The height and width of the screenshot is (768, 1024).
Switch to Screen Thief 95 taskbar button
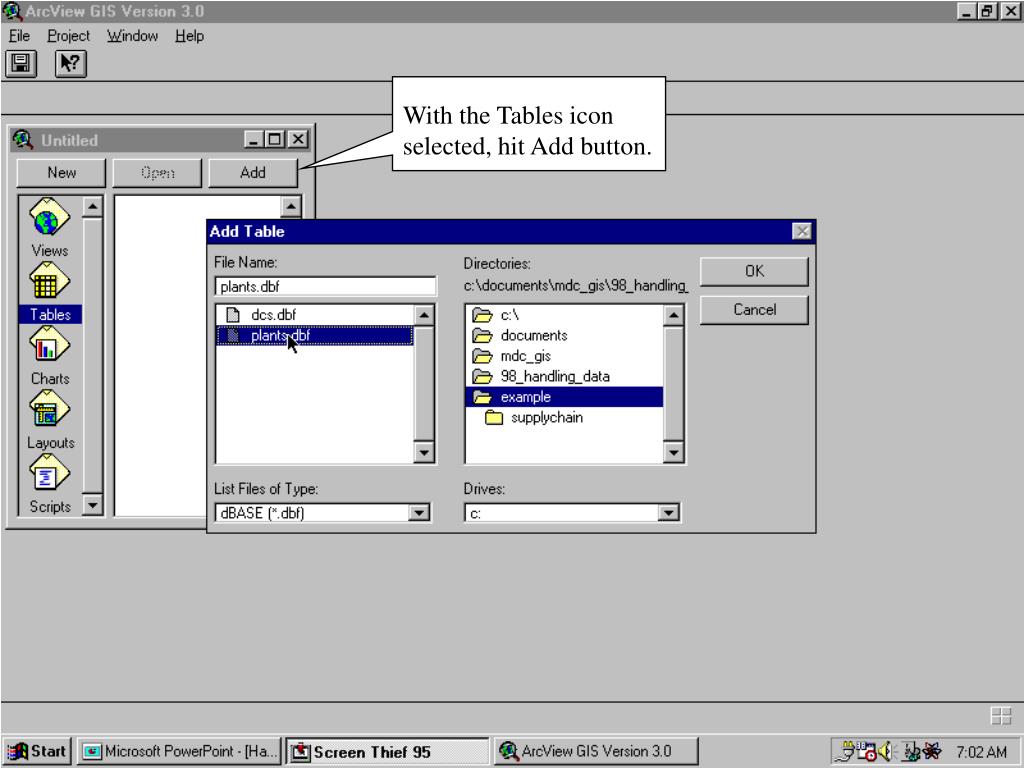point(387,752)
